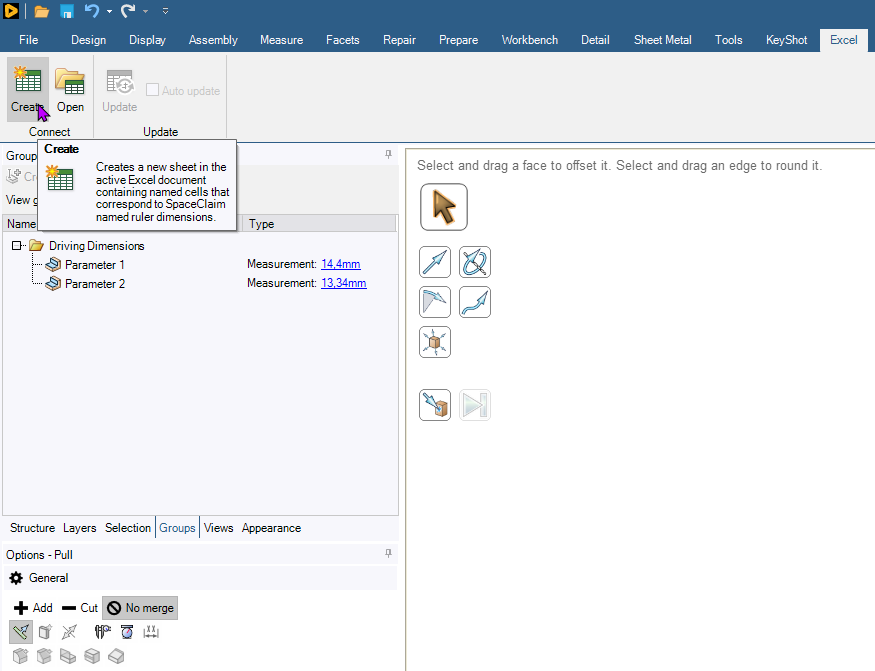The image size is (875, 671).
Task: Click the Update icon in the ribbon
Action: 119,90
